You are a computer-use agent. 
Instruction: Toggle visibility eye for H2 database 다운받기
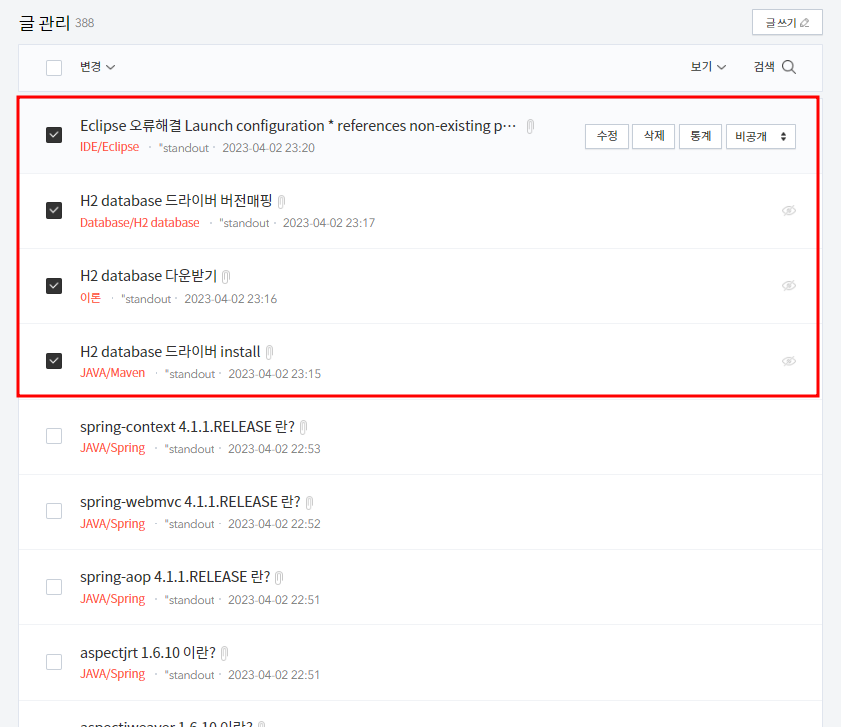tap(788, 285)
